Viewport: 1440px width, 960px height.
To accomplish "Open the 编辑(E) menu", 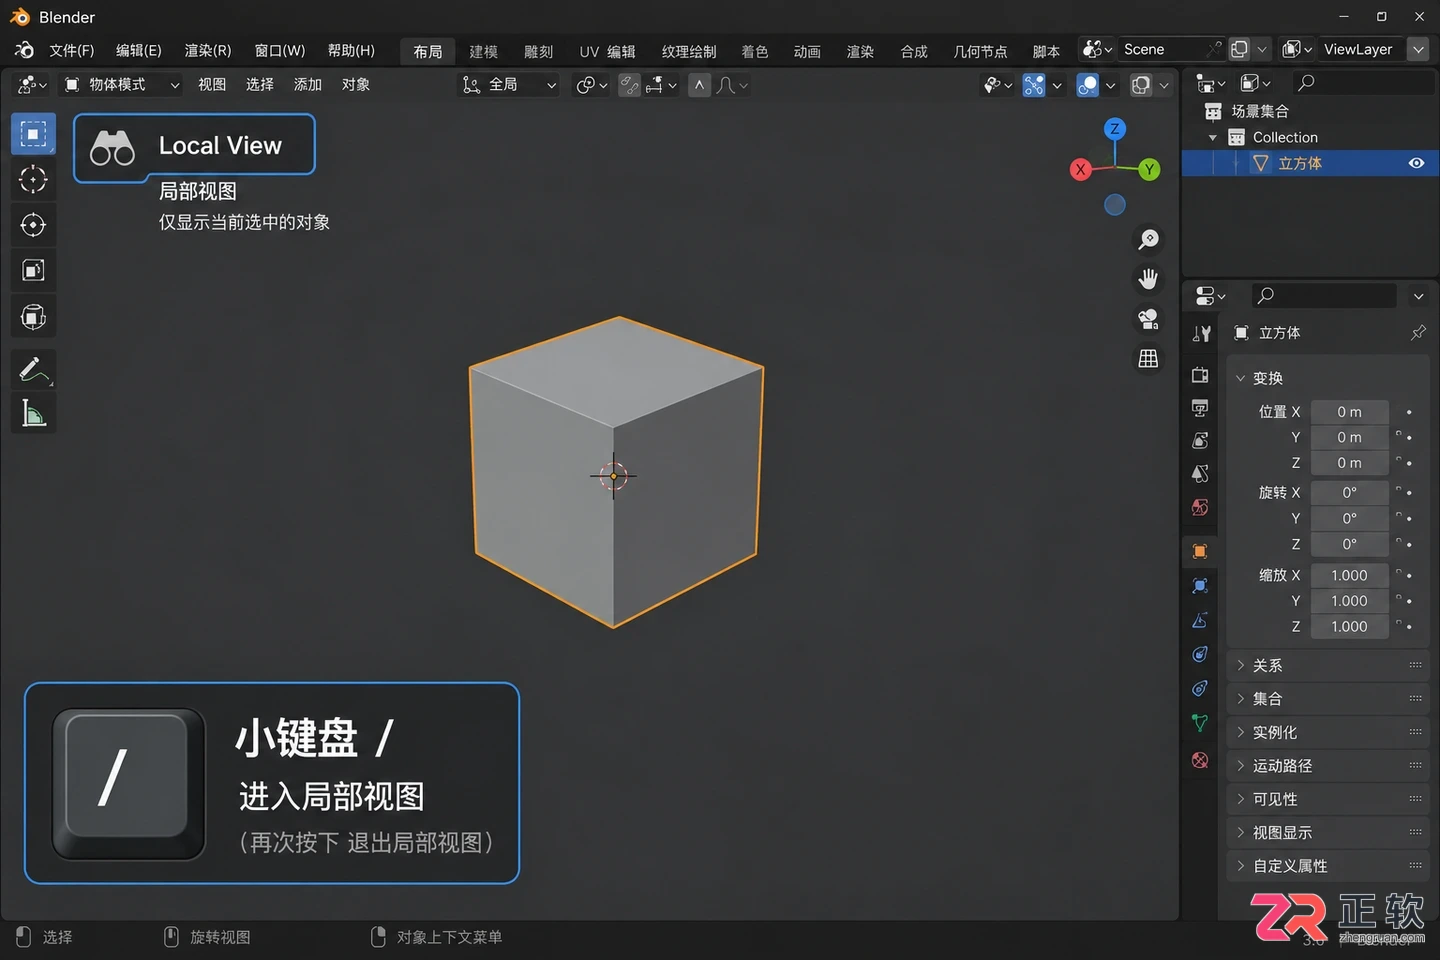I will click(x=138, y=50).
